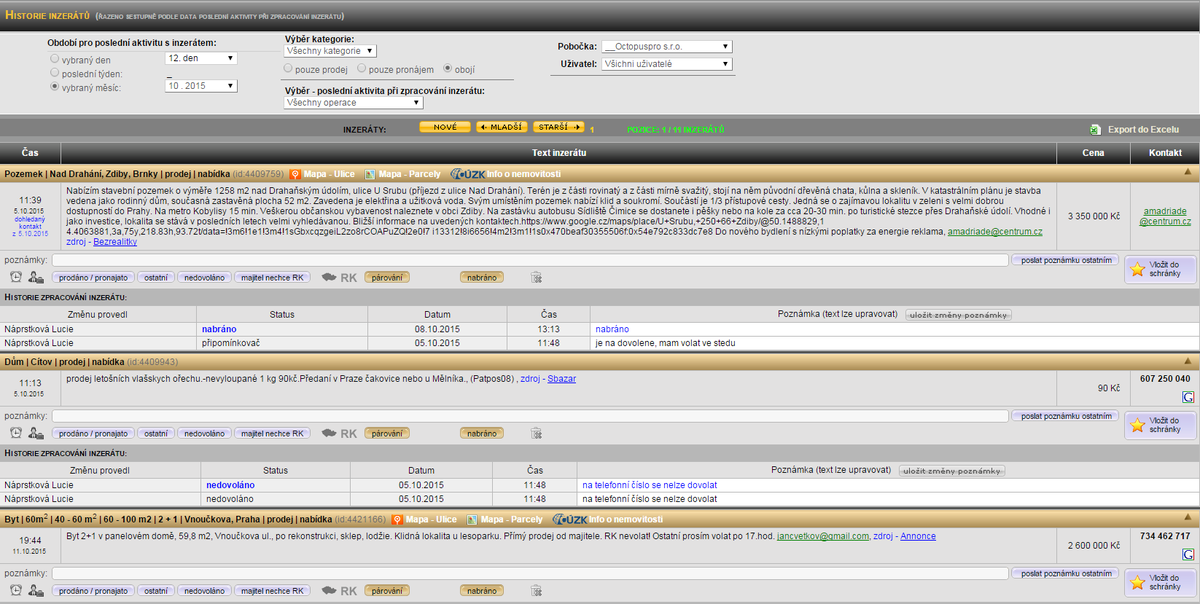The width and height of the screenshot is (1200, 604).
Task: Click the Google search icon under 607 250 040
Action: pos(1187,397)
